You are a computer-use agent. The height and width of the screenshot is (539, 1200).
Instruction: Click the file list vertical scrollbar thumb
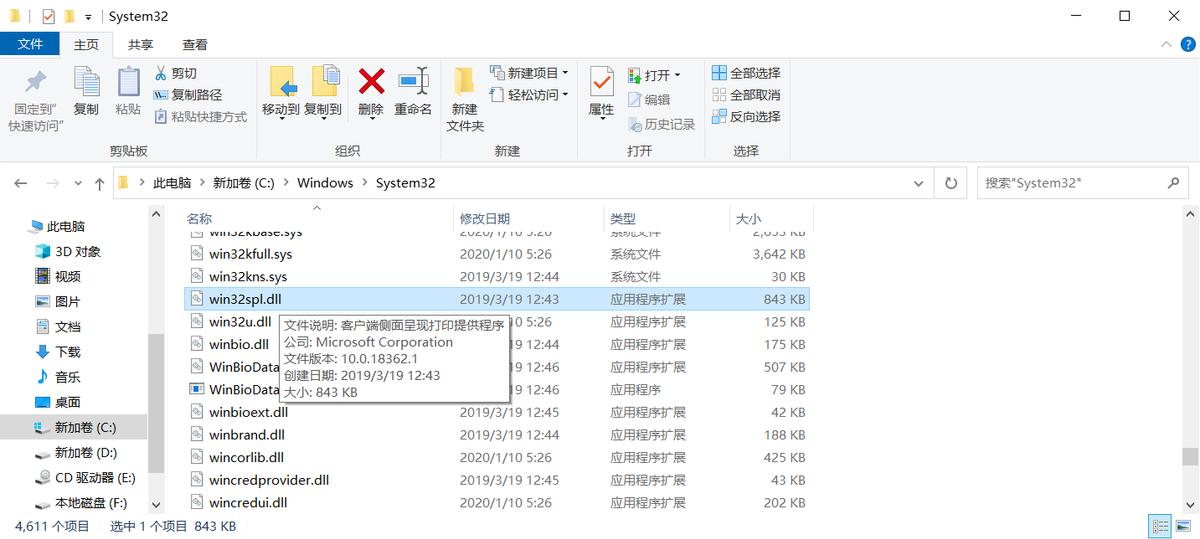[1189, 457]
